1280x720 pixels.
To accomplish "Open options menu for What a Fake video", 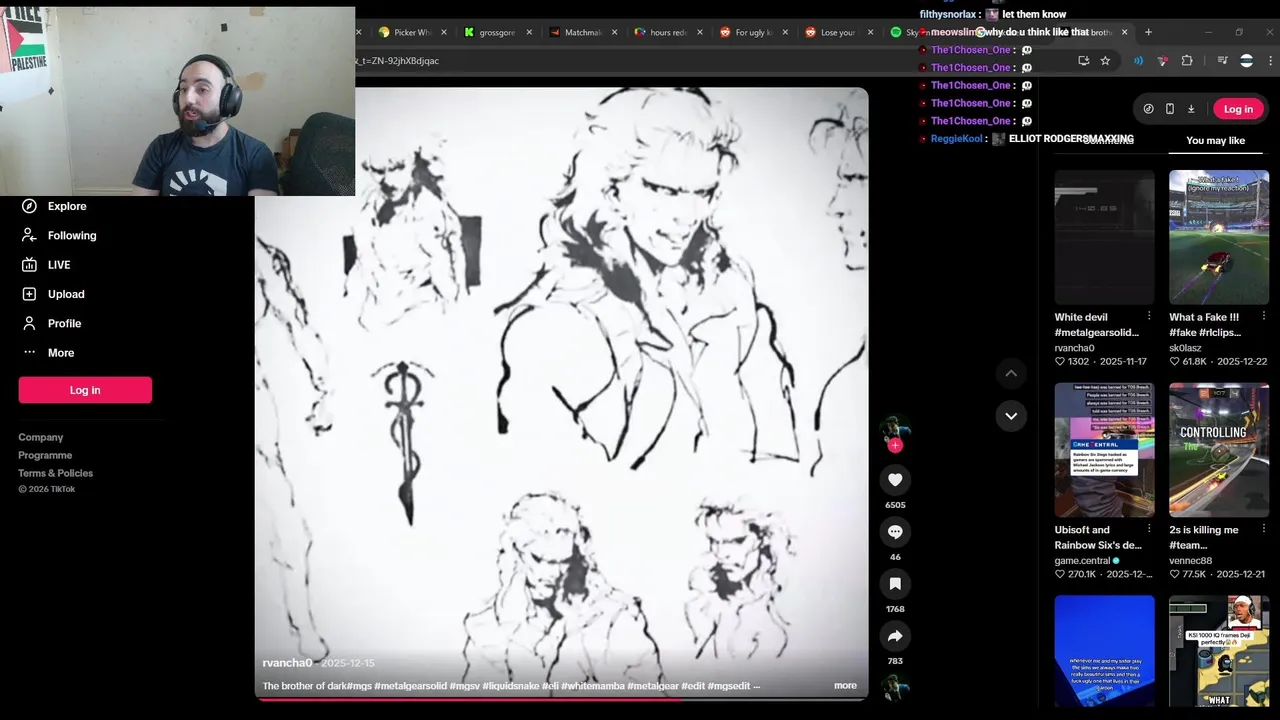I will pos(1263,316).
